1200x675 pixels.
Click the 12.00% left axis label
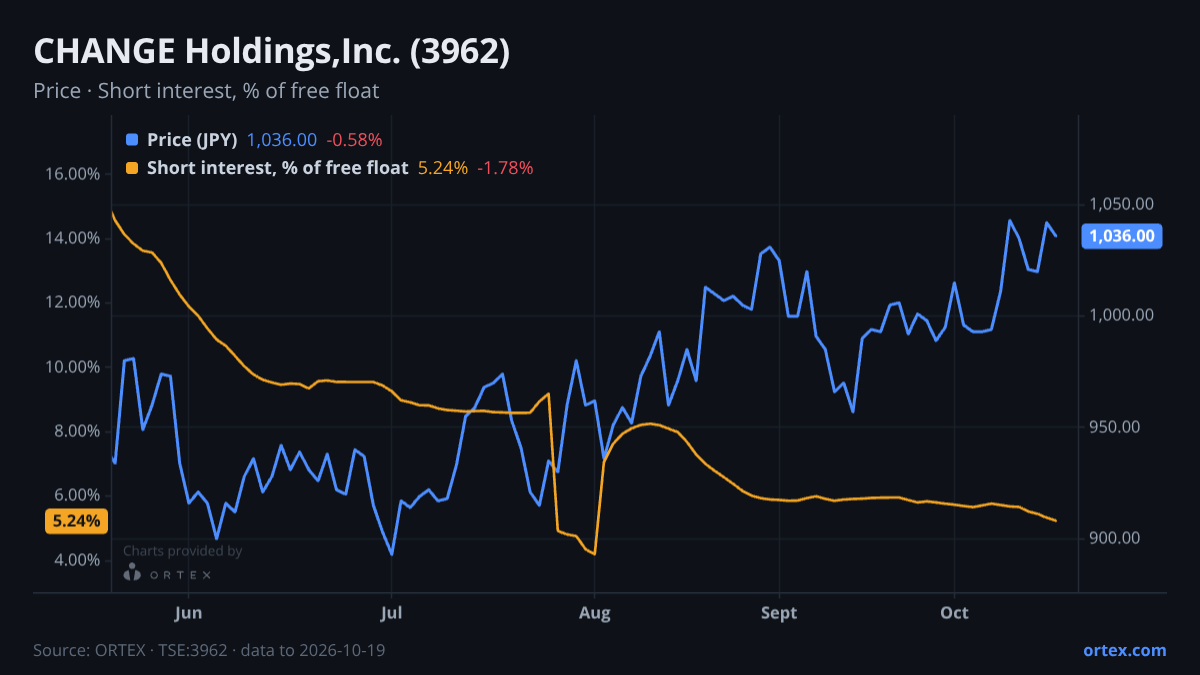(x=73, y=303)
